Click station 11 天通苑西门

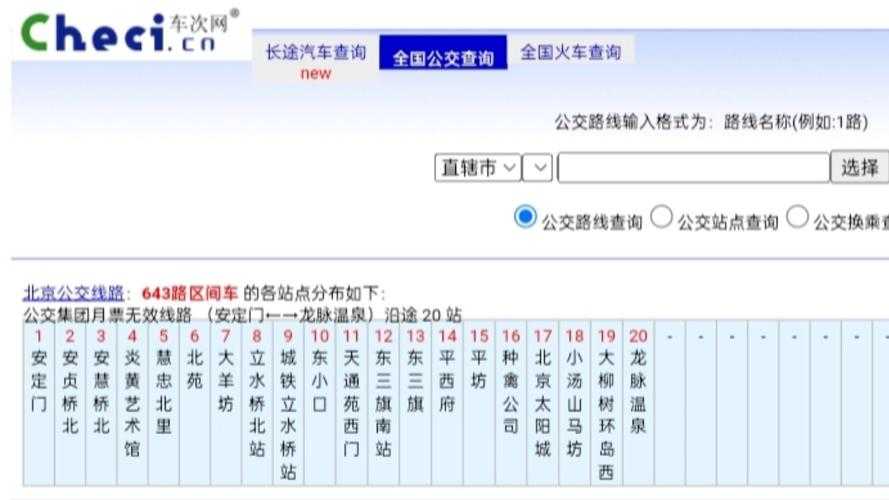[351, 403]
